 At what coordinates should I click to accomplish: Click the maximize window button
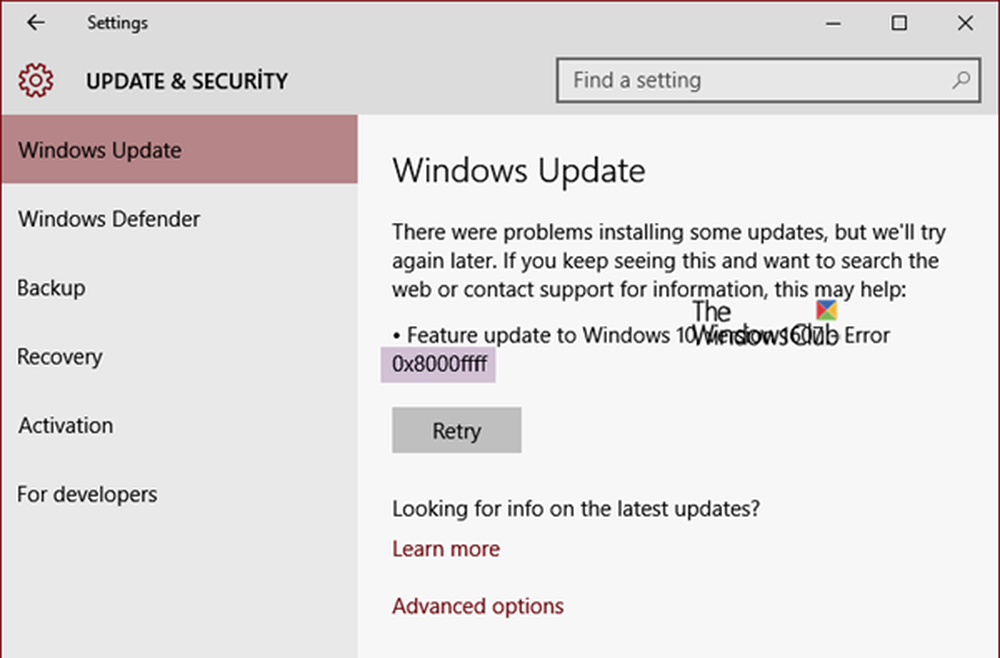click(898, 22)
